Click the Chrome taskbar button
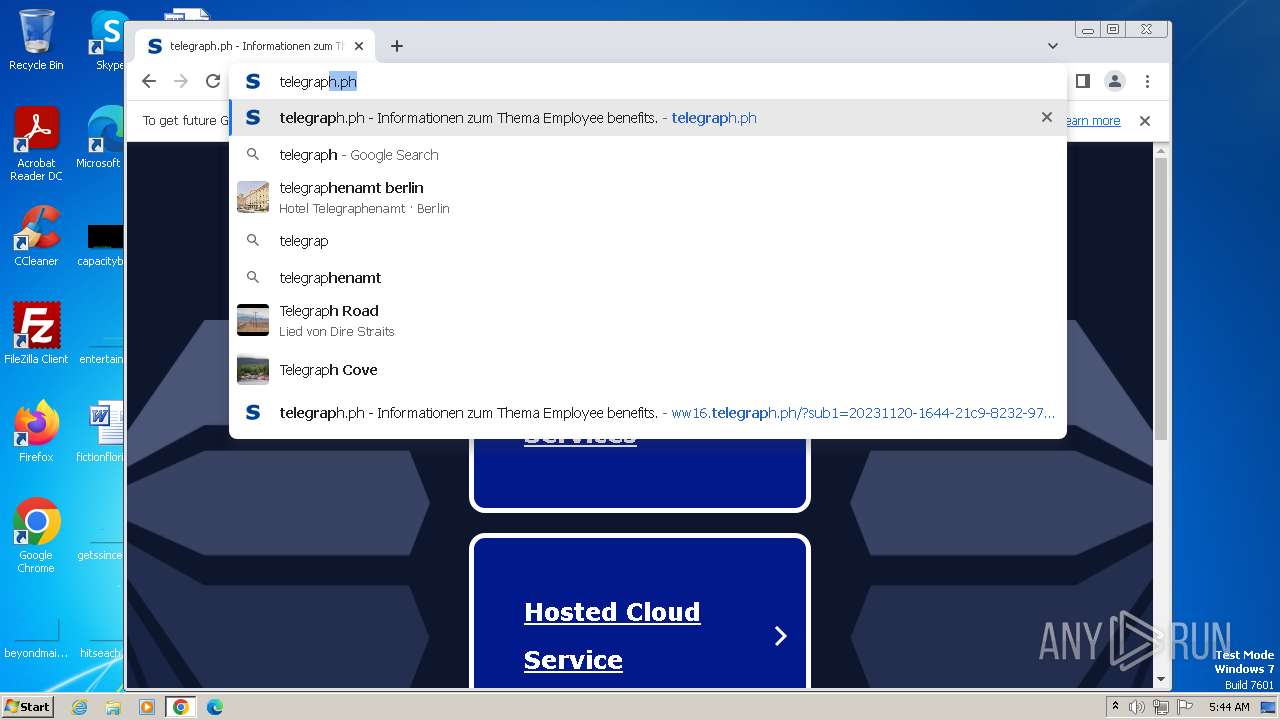Image resolution: width=1280 pixels, height=720 pixels. coord(181,707)
